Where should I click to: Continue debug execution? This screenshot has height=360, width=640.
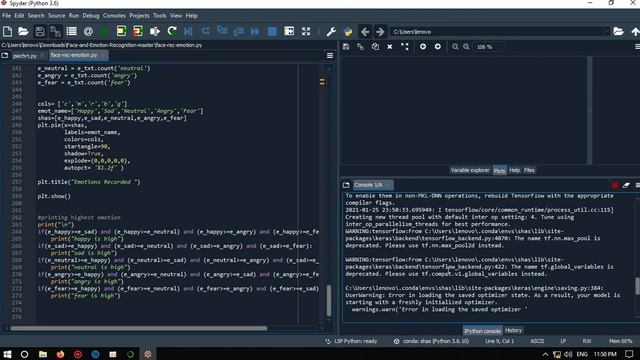click(255, 31)
